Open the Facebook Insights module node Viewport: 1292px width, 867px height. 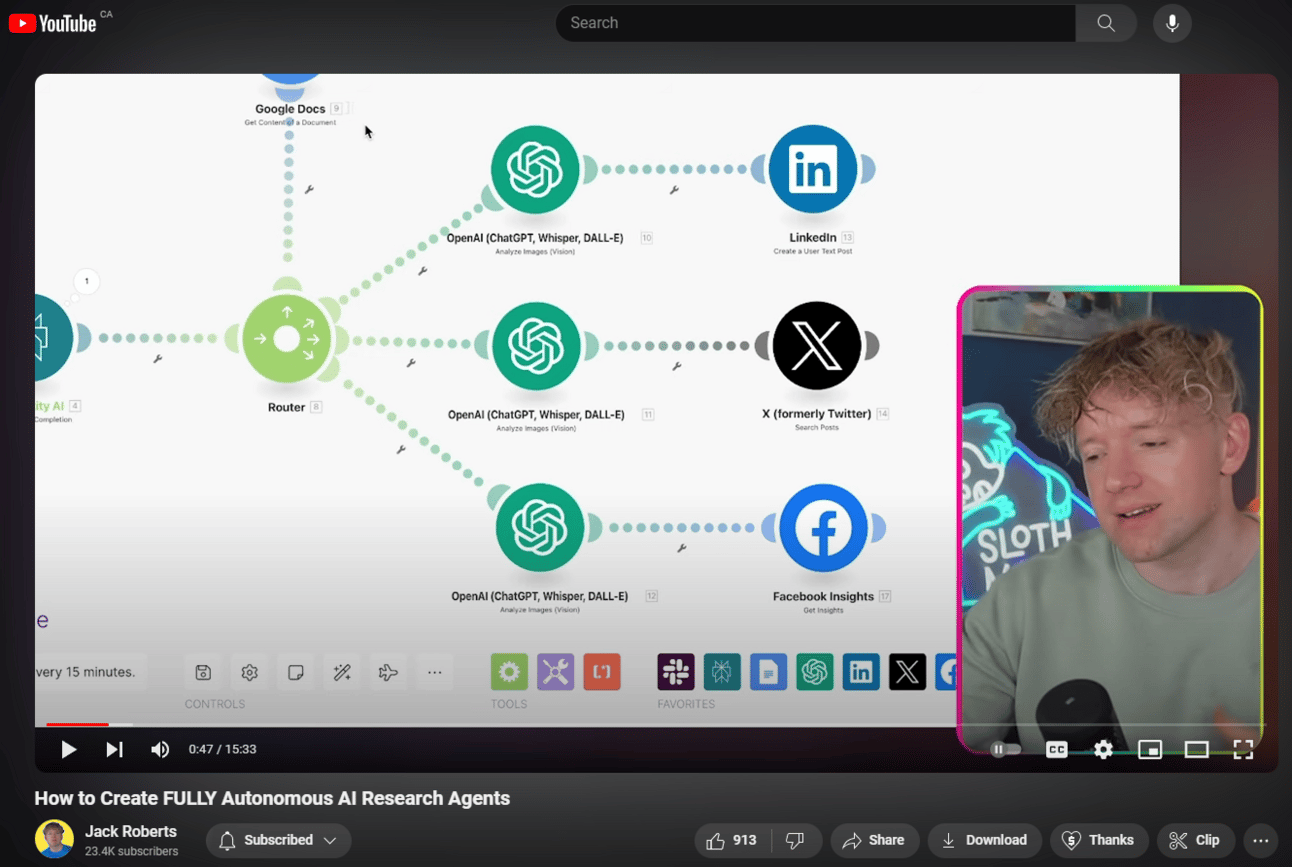(823, 528)
